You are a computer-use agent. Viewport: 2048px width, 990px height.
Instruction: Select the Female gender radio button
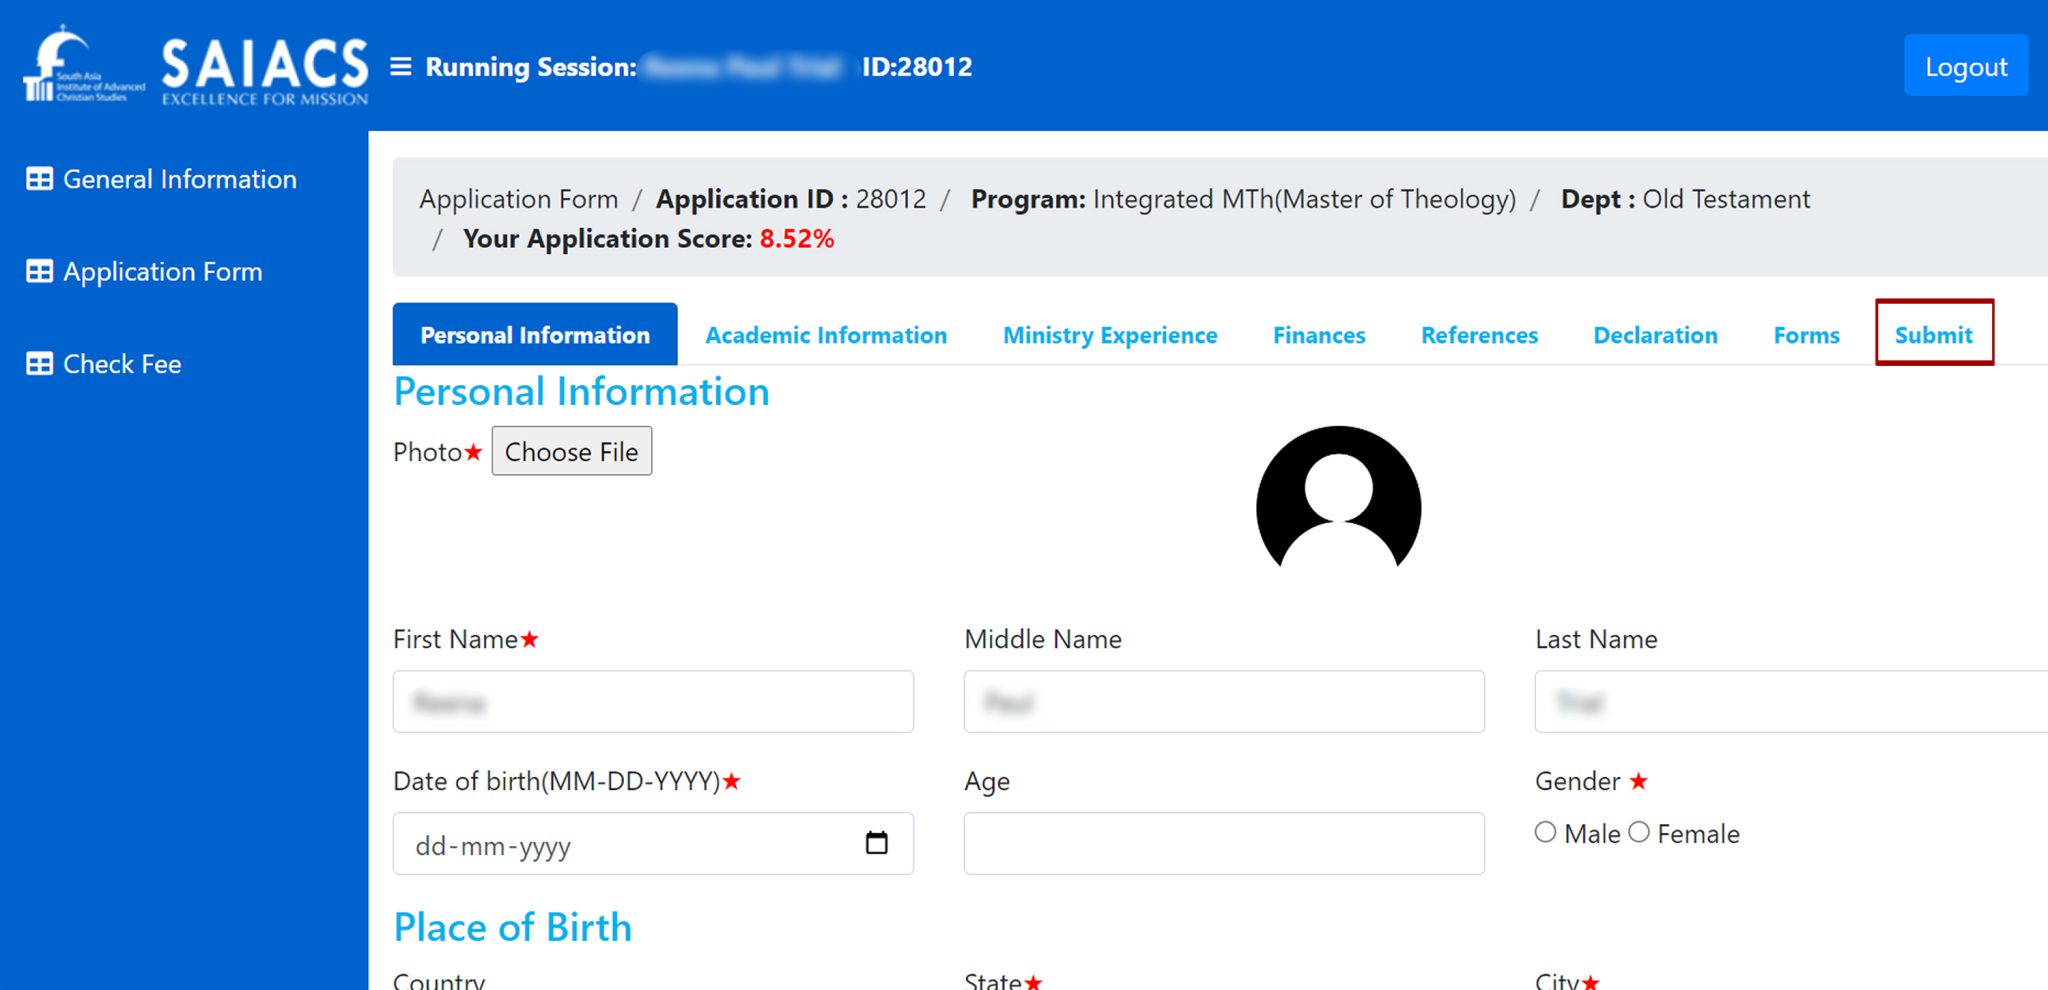(x=1638, y=831)
